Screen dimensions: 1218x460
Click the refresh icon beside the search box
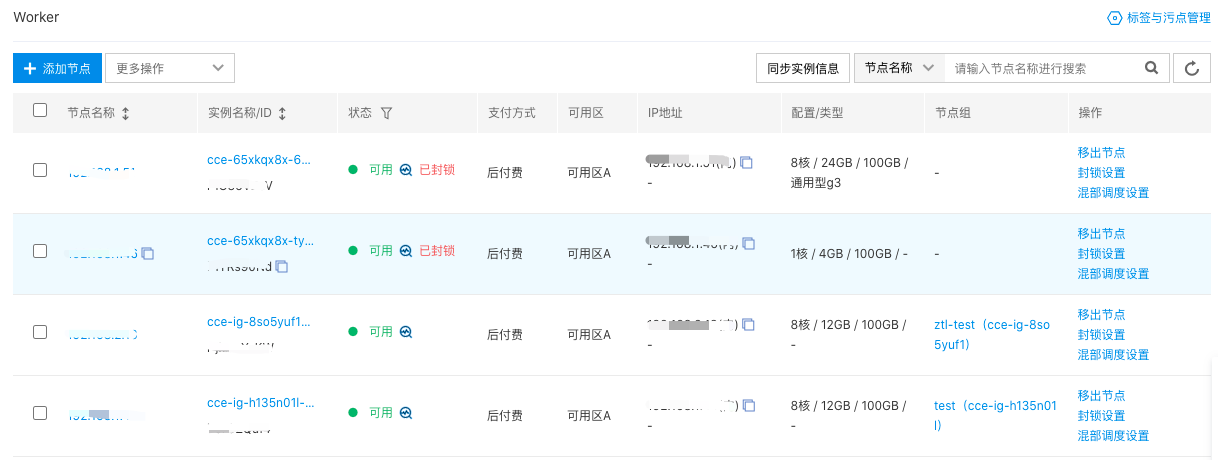1191,68
